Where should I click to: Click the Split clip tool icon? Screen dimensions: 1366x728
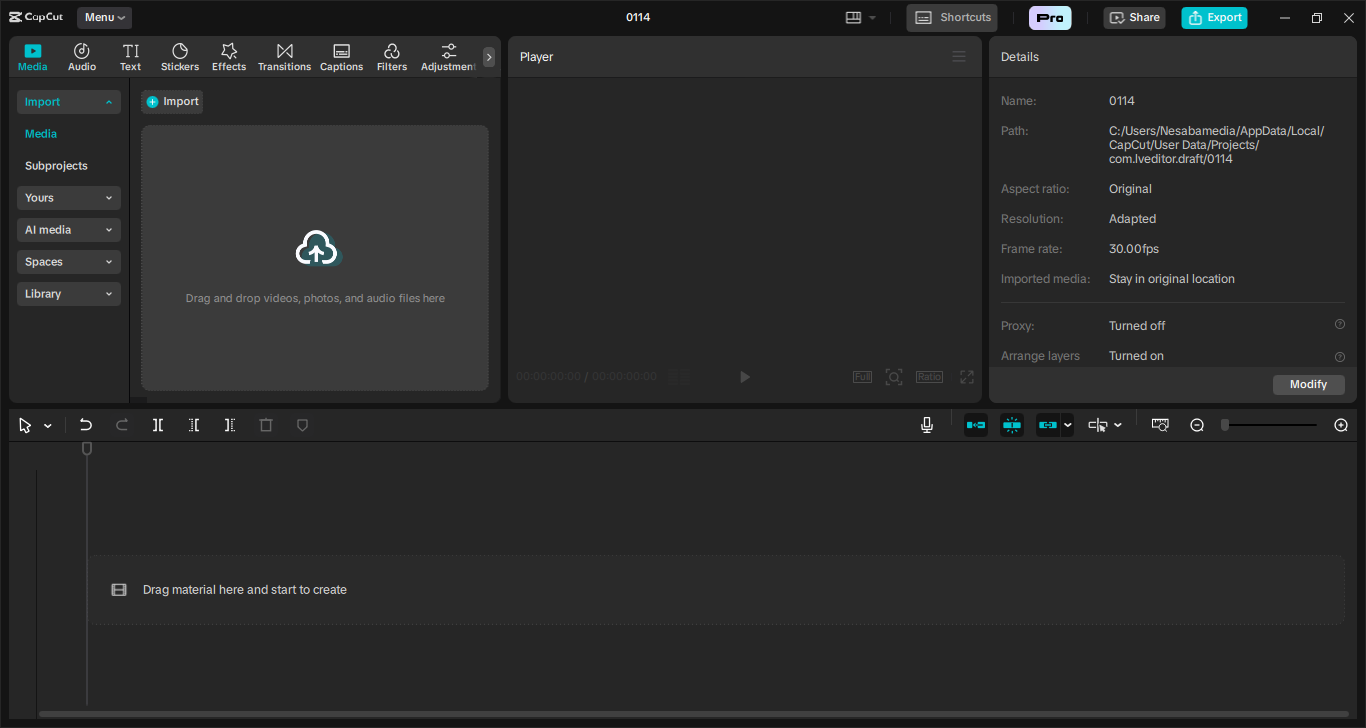pos(158,425)
